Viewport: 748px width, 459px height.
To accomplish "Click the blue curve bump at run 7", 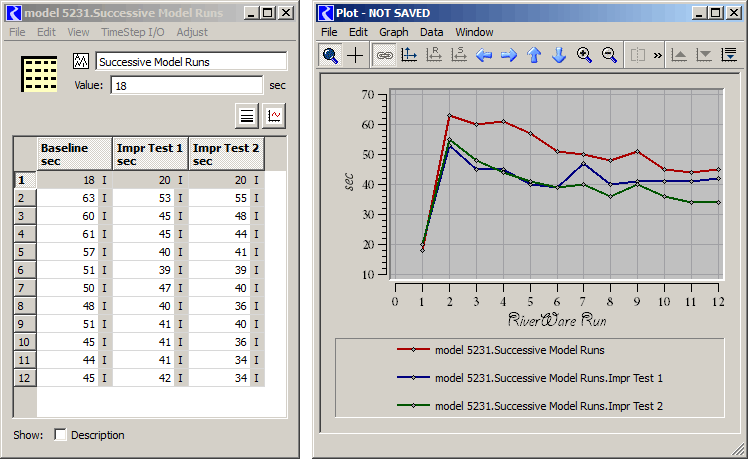I will [x=583, y=164].
